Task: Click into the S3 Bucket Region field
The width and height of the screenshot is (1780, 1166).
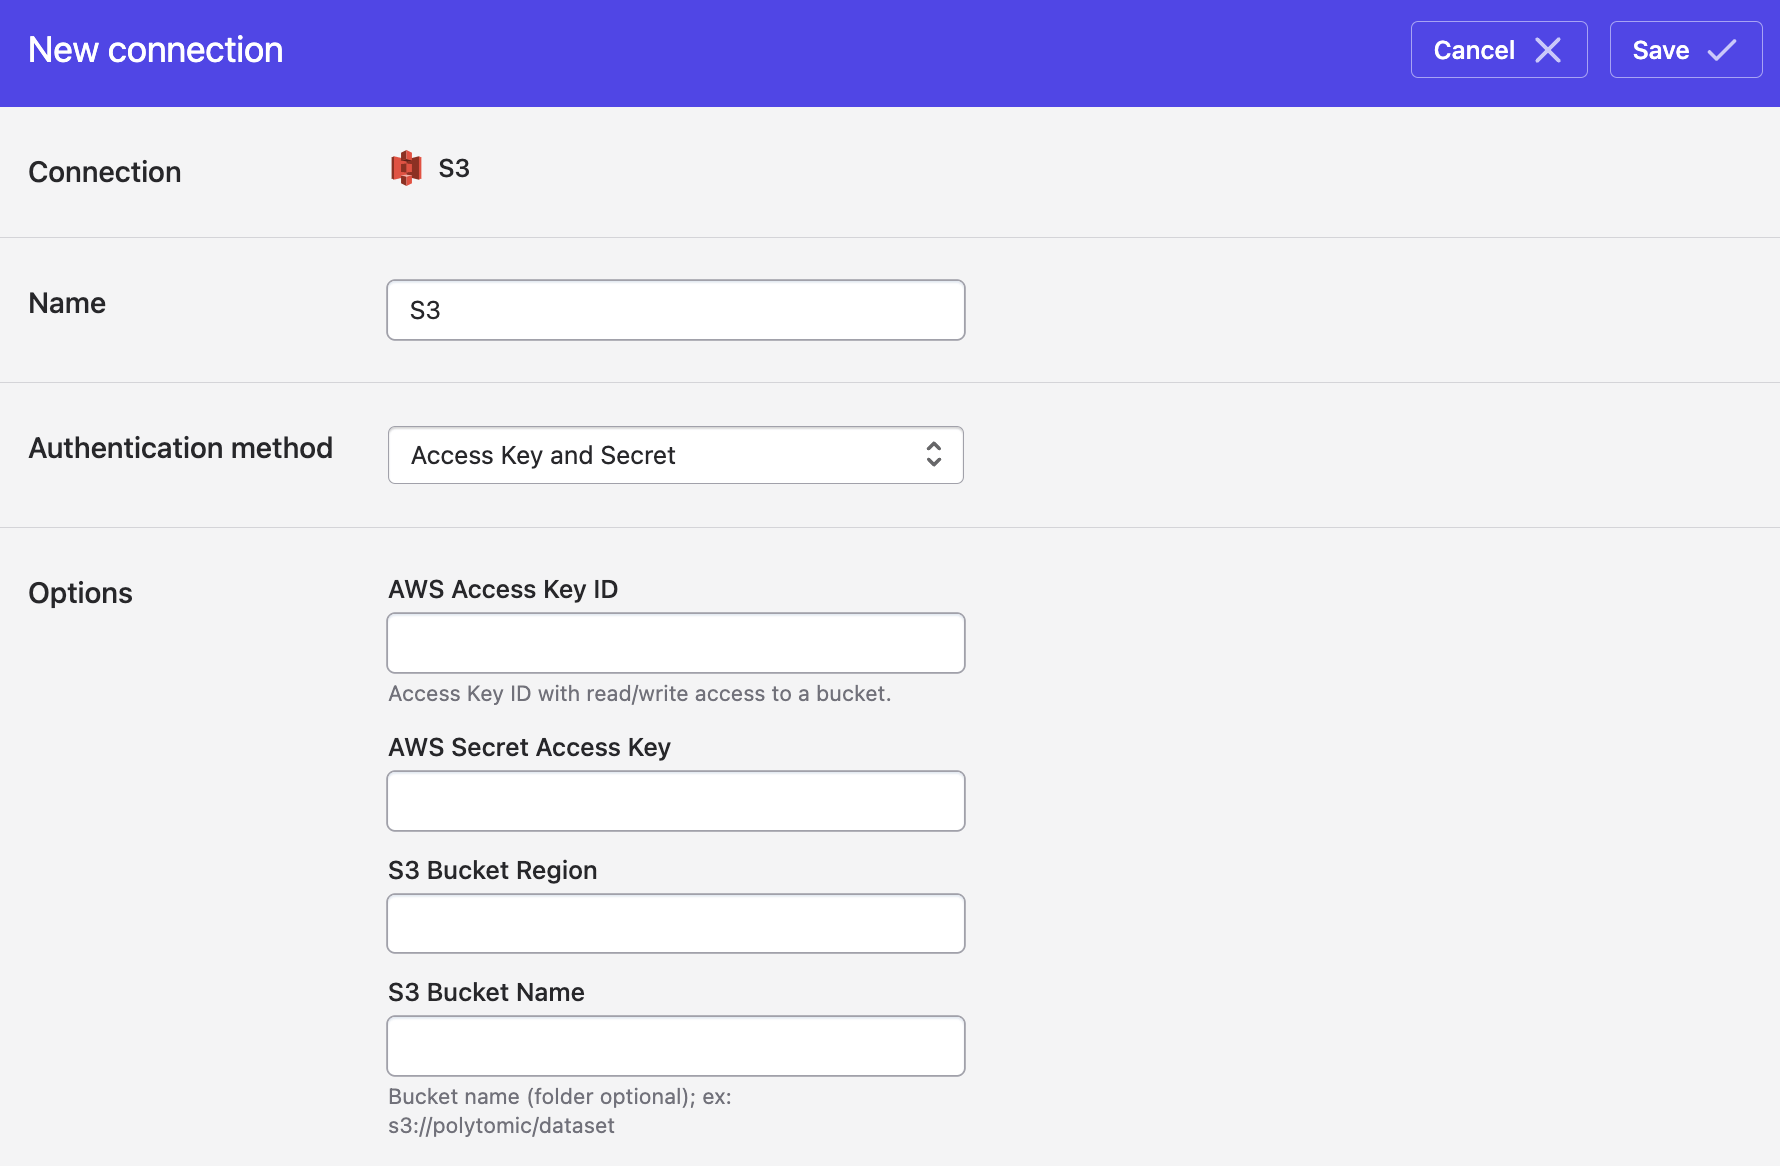Action: point(676,923)
